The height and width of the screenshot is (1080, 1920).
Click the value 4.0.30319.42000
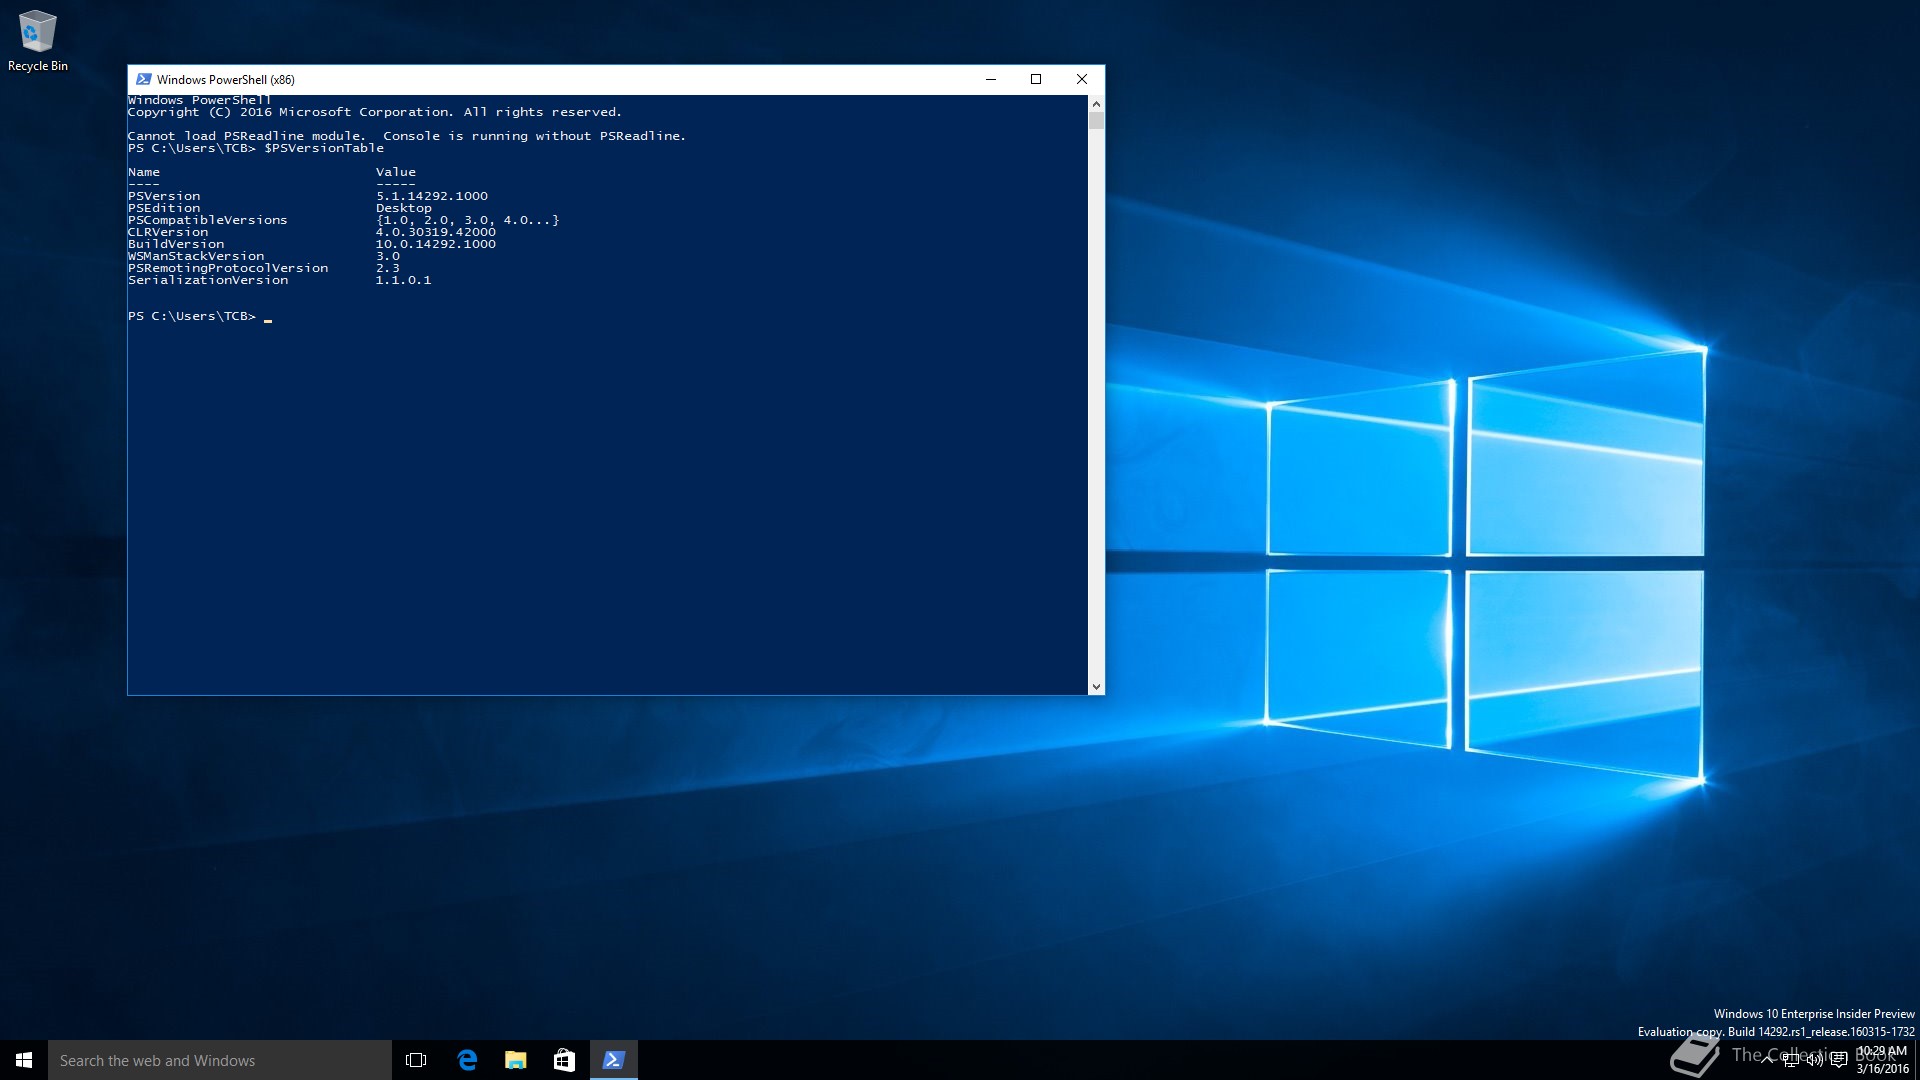coord(436,232)
